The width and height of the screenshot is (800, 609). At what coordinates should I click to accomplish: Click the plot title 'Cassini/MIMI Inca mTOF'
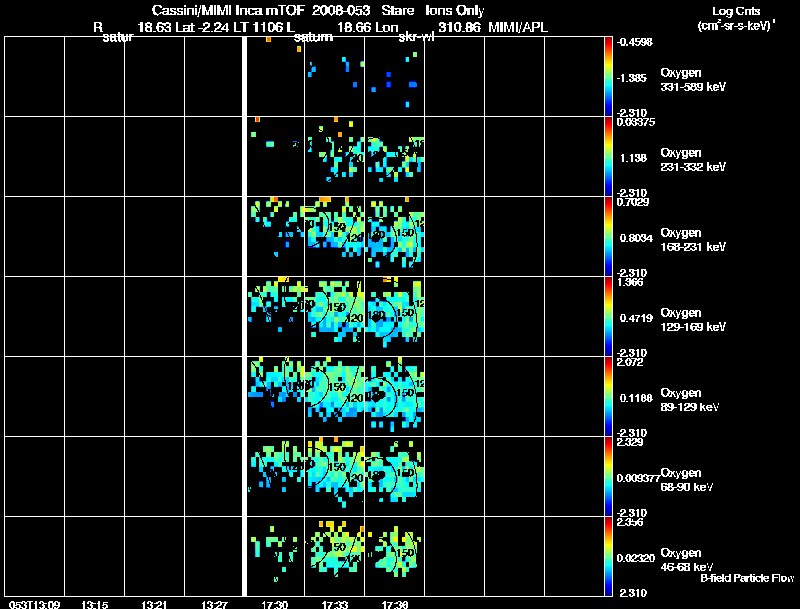[x=228, y=11]
